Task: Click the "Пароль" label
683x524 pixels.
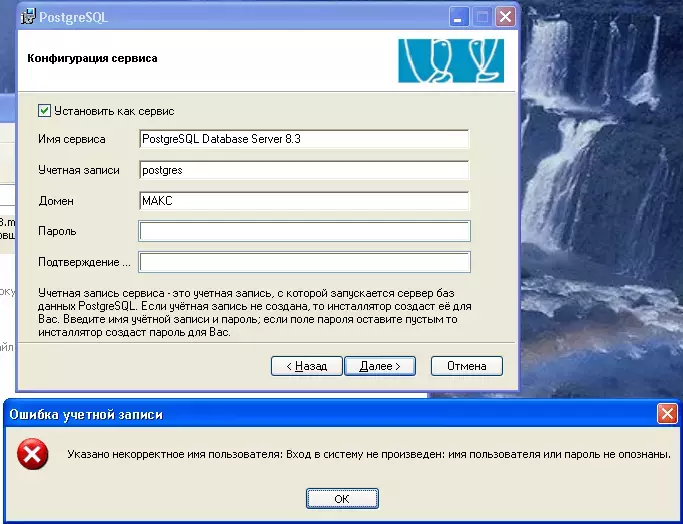Action: tap(57, 231)
